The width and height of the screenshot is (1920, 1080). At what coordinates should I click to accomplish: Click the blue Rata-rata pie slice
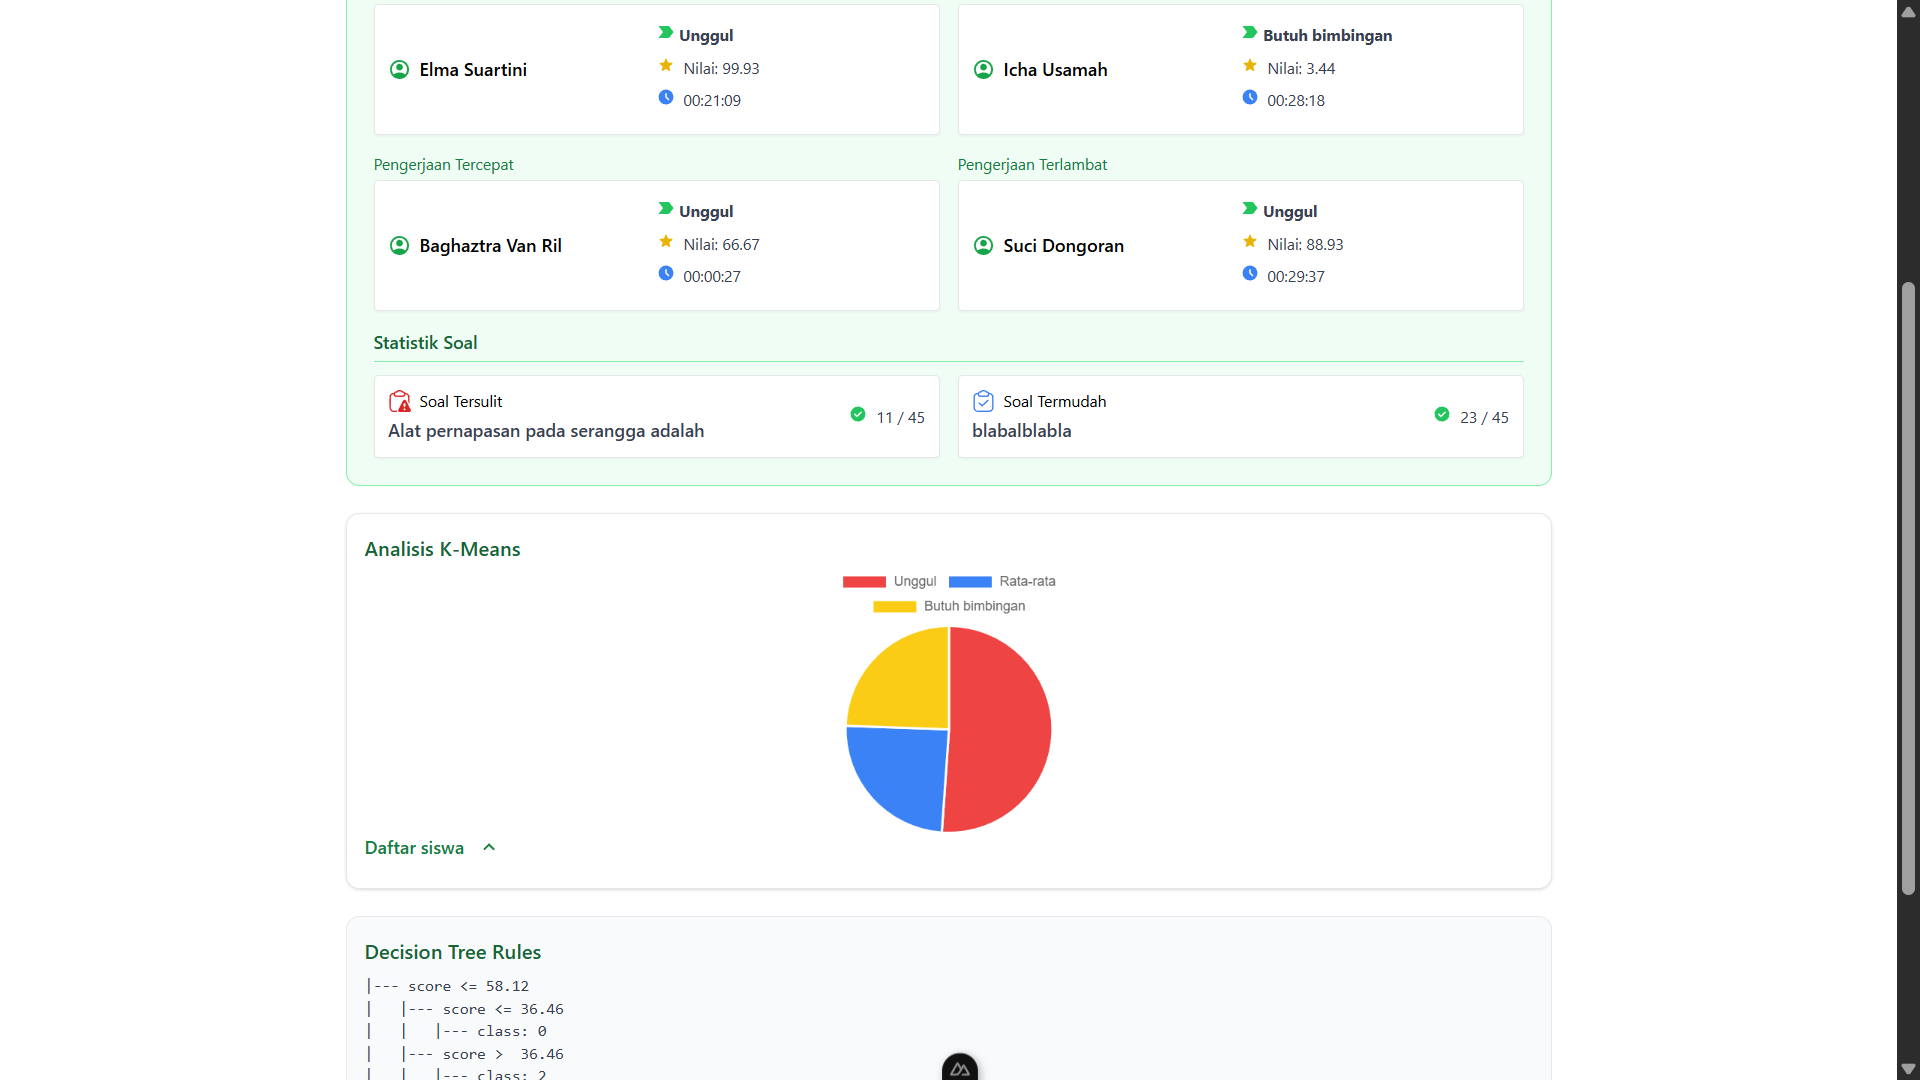click(x=900, y=775)
